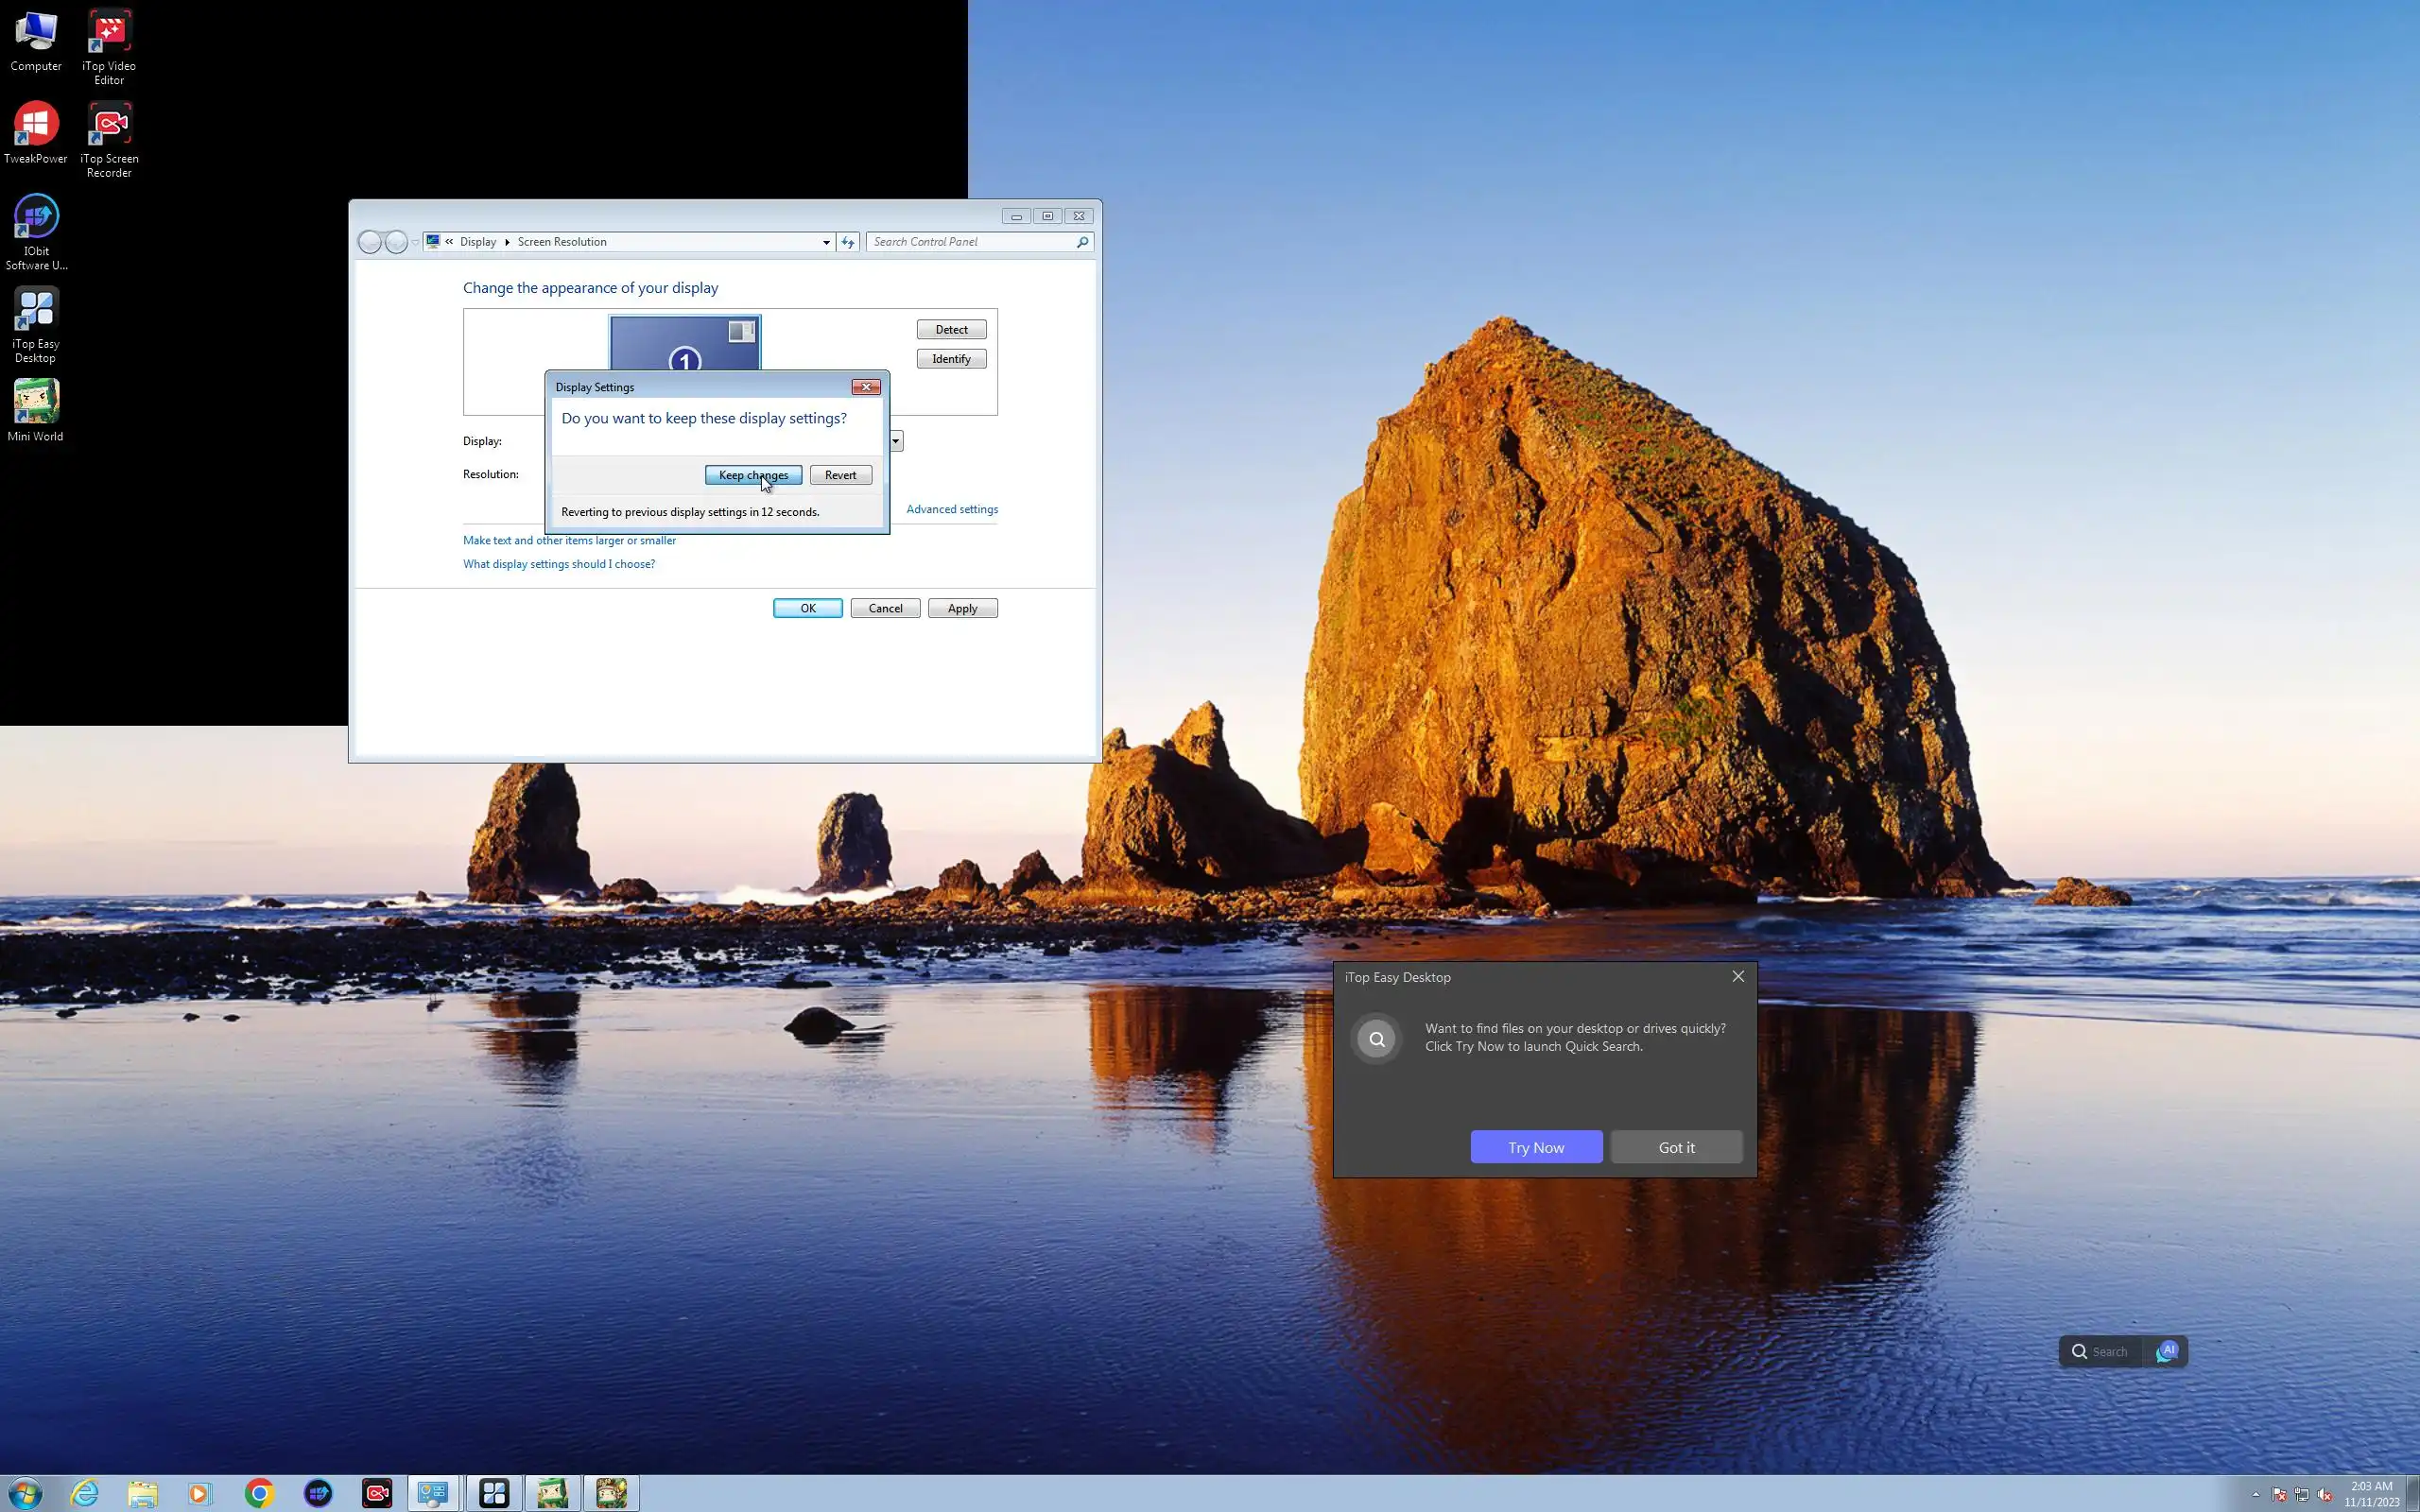The height and width of the screenshot is (1512, 2420).
Task: Click Display in the breadcrumb path
Action: click(x=478, y=242)
